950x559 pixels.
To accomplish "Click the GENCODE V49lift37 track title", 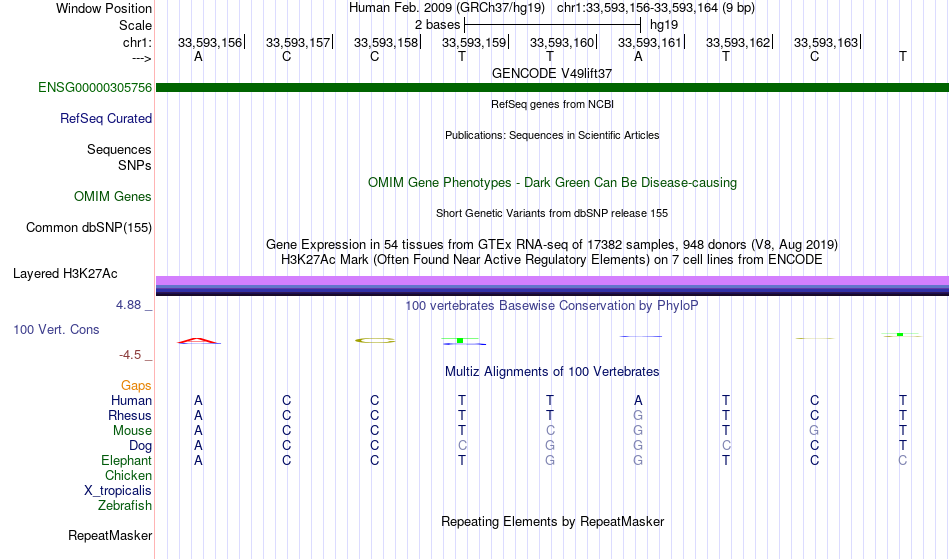I will [x=552, y=73].
